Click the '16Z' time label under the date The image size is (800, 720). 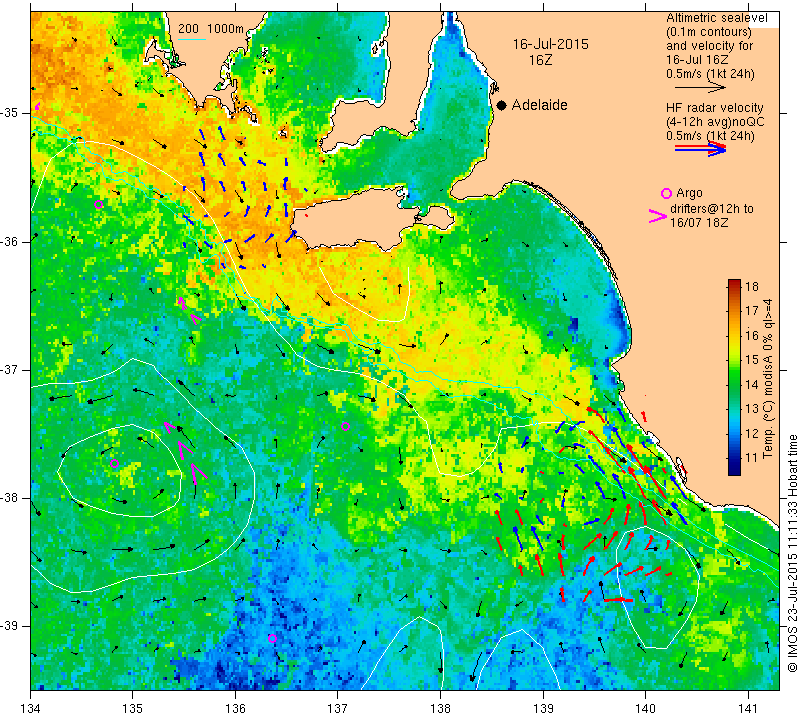point(541,60)
